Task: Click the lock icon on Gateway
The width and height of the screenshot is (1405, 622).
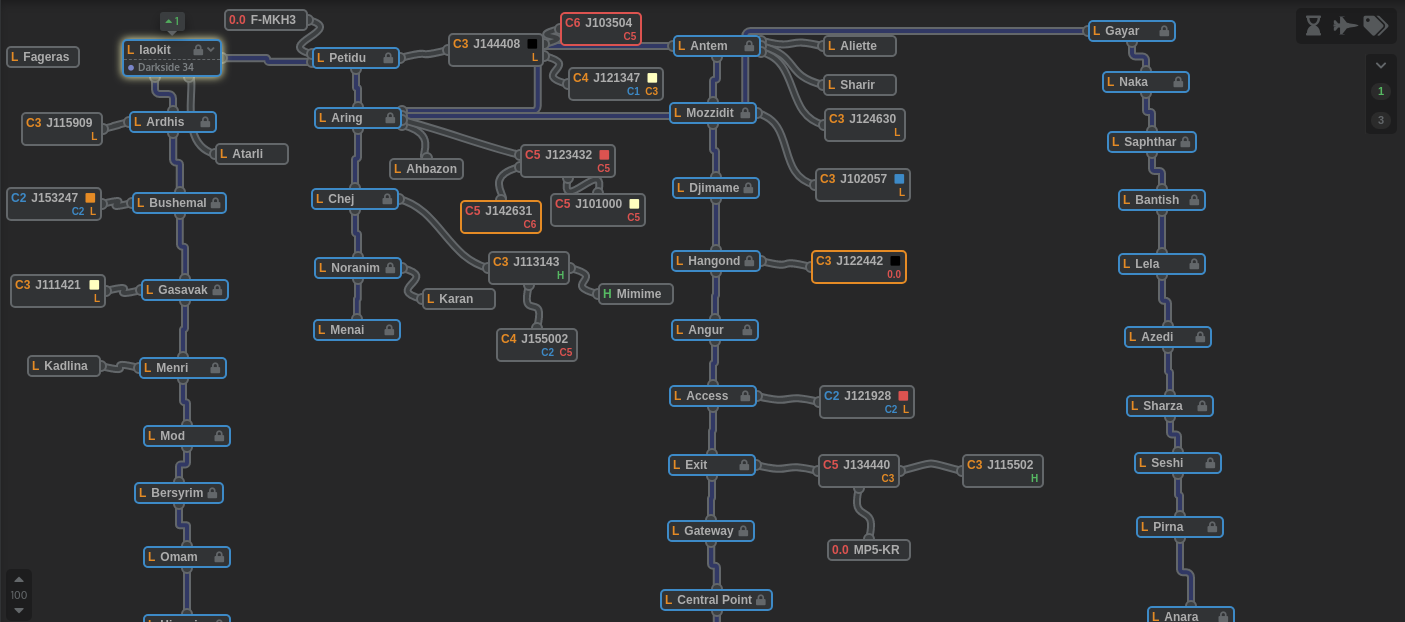Action: (743, 531)
